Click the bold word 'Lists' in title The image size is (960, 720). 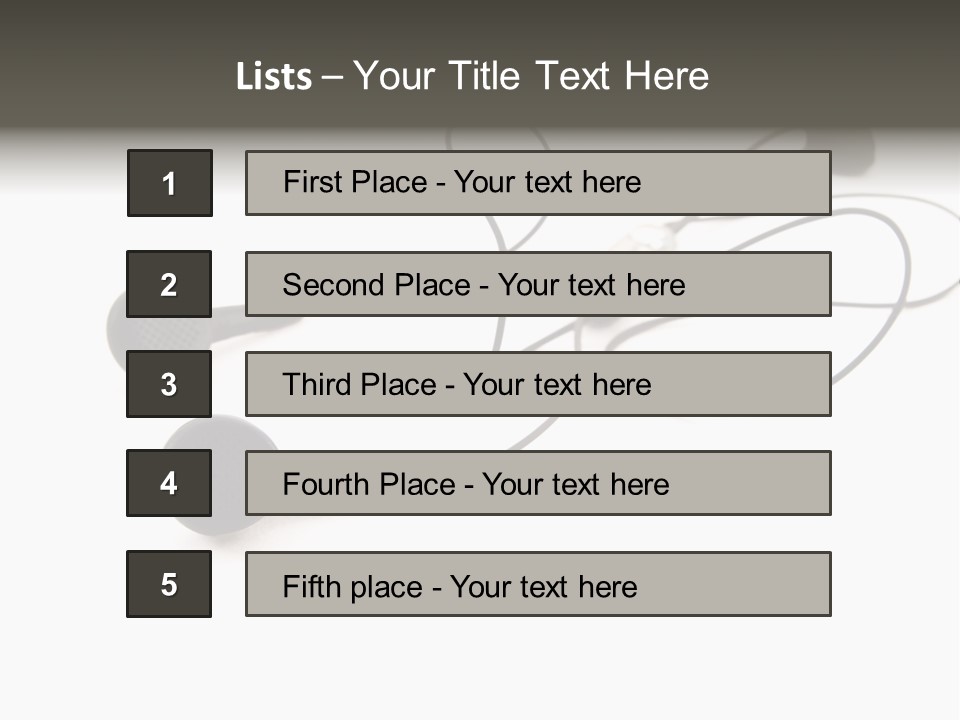(273, 77)
